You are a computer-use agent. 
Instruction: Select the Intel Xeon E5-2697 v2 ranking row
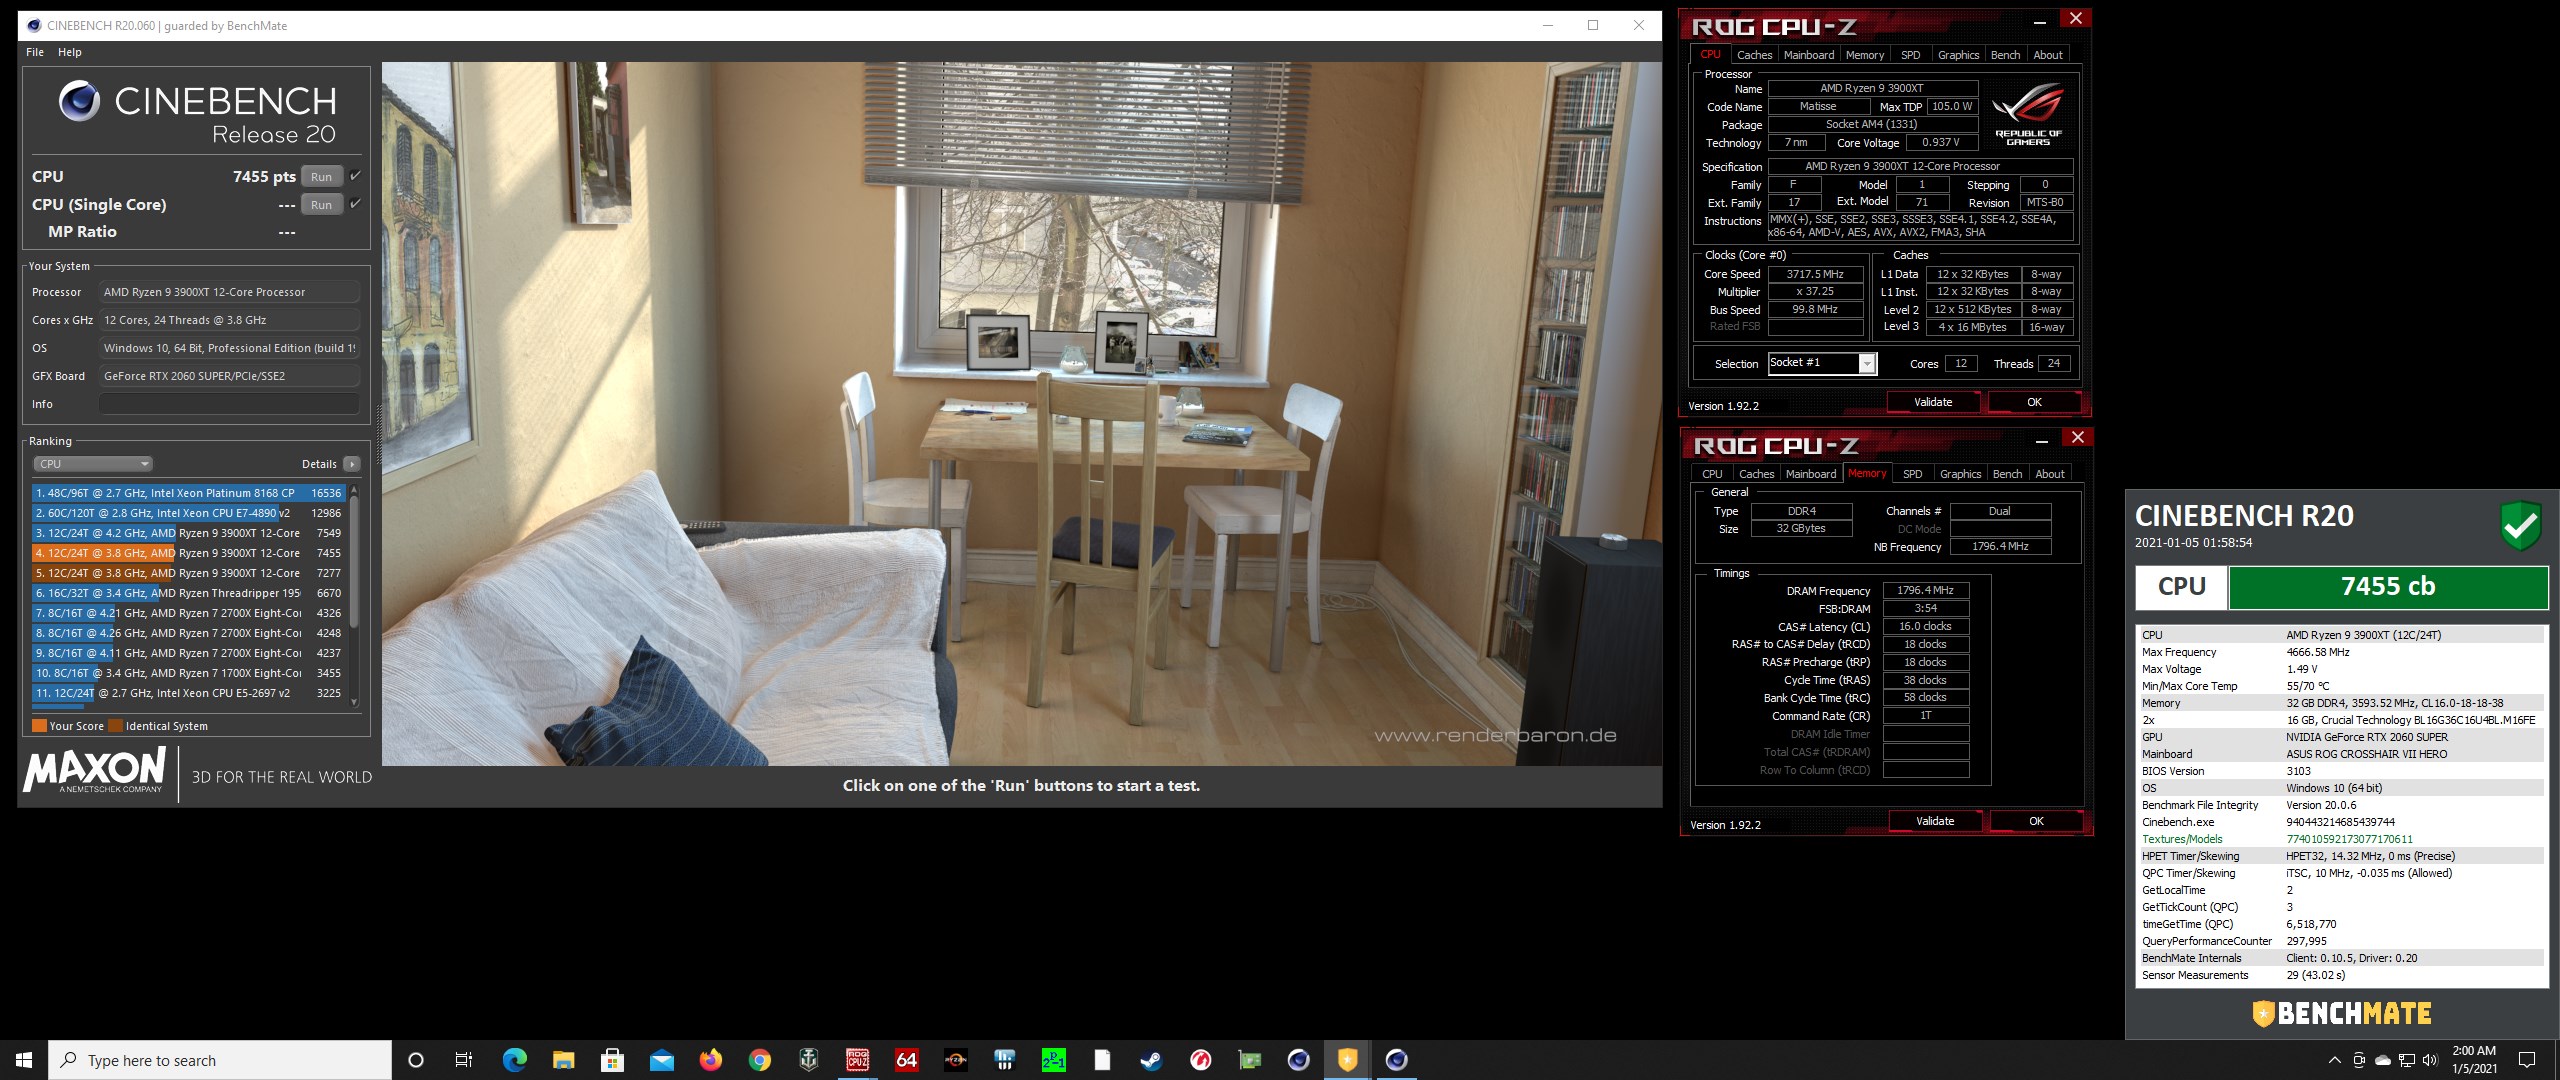coord(188,693)
